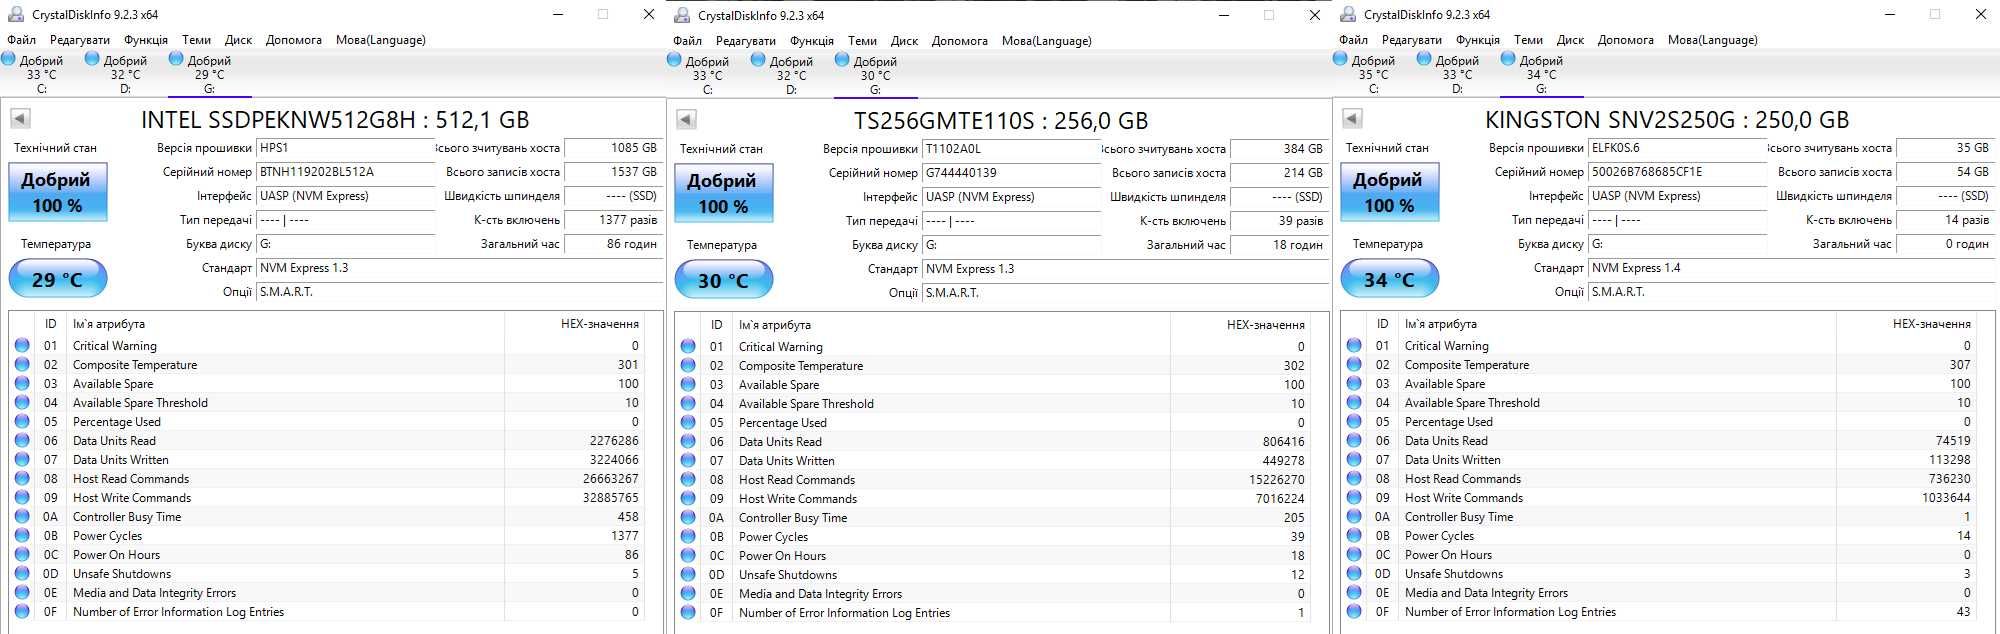Click status orb for Available Spare, Transcend window
Screen dimensions: 2000x634
coord(688,384)
